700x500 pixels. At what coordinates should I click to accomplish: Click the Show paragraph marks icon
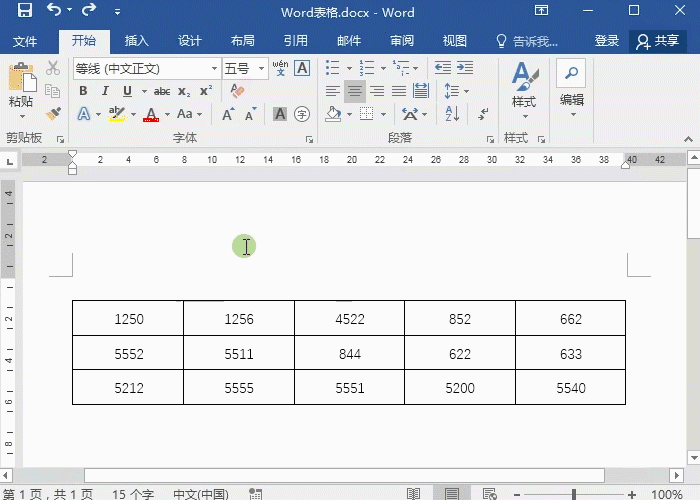[483, 114]
